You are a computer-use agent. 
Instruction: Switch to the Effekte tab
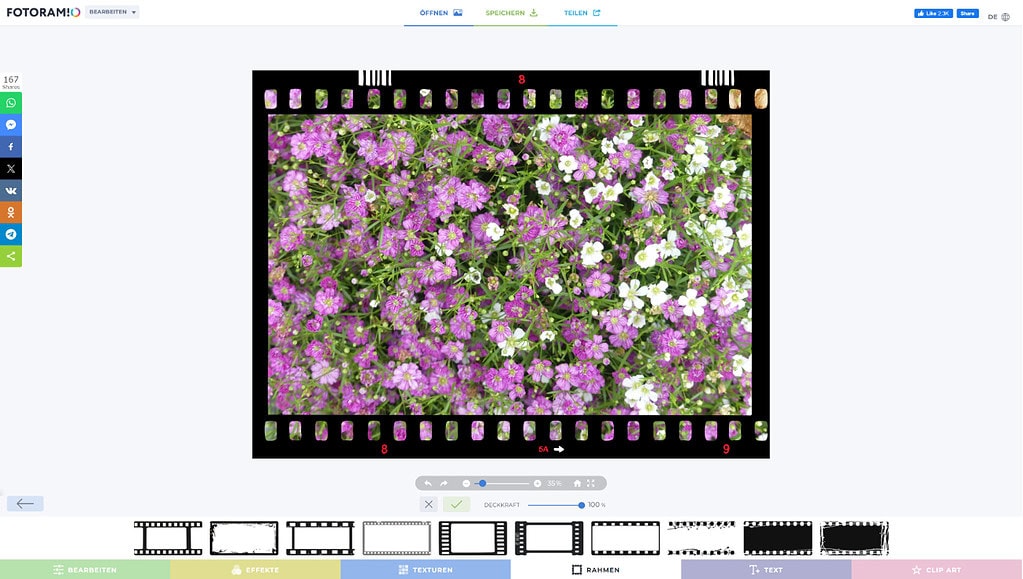(x=255, y=569)
